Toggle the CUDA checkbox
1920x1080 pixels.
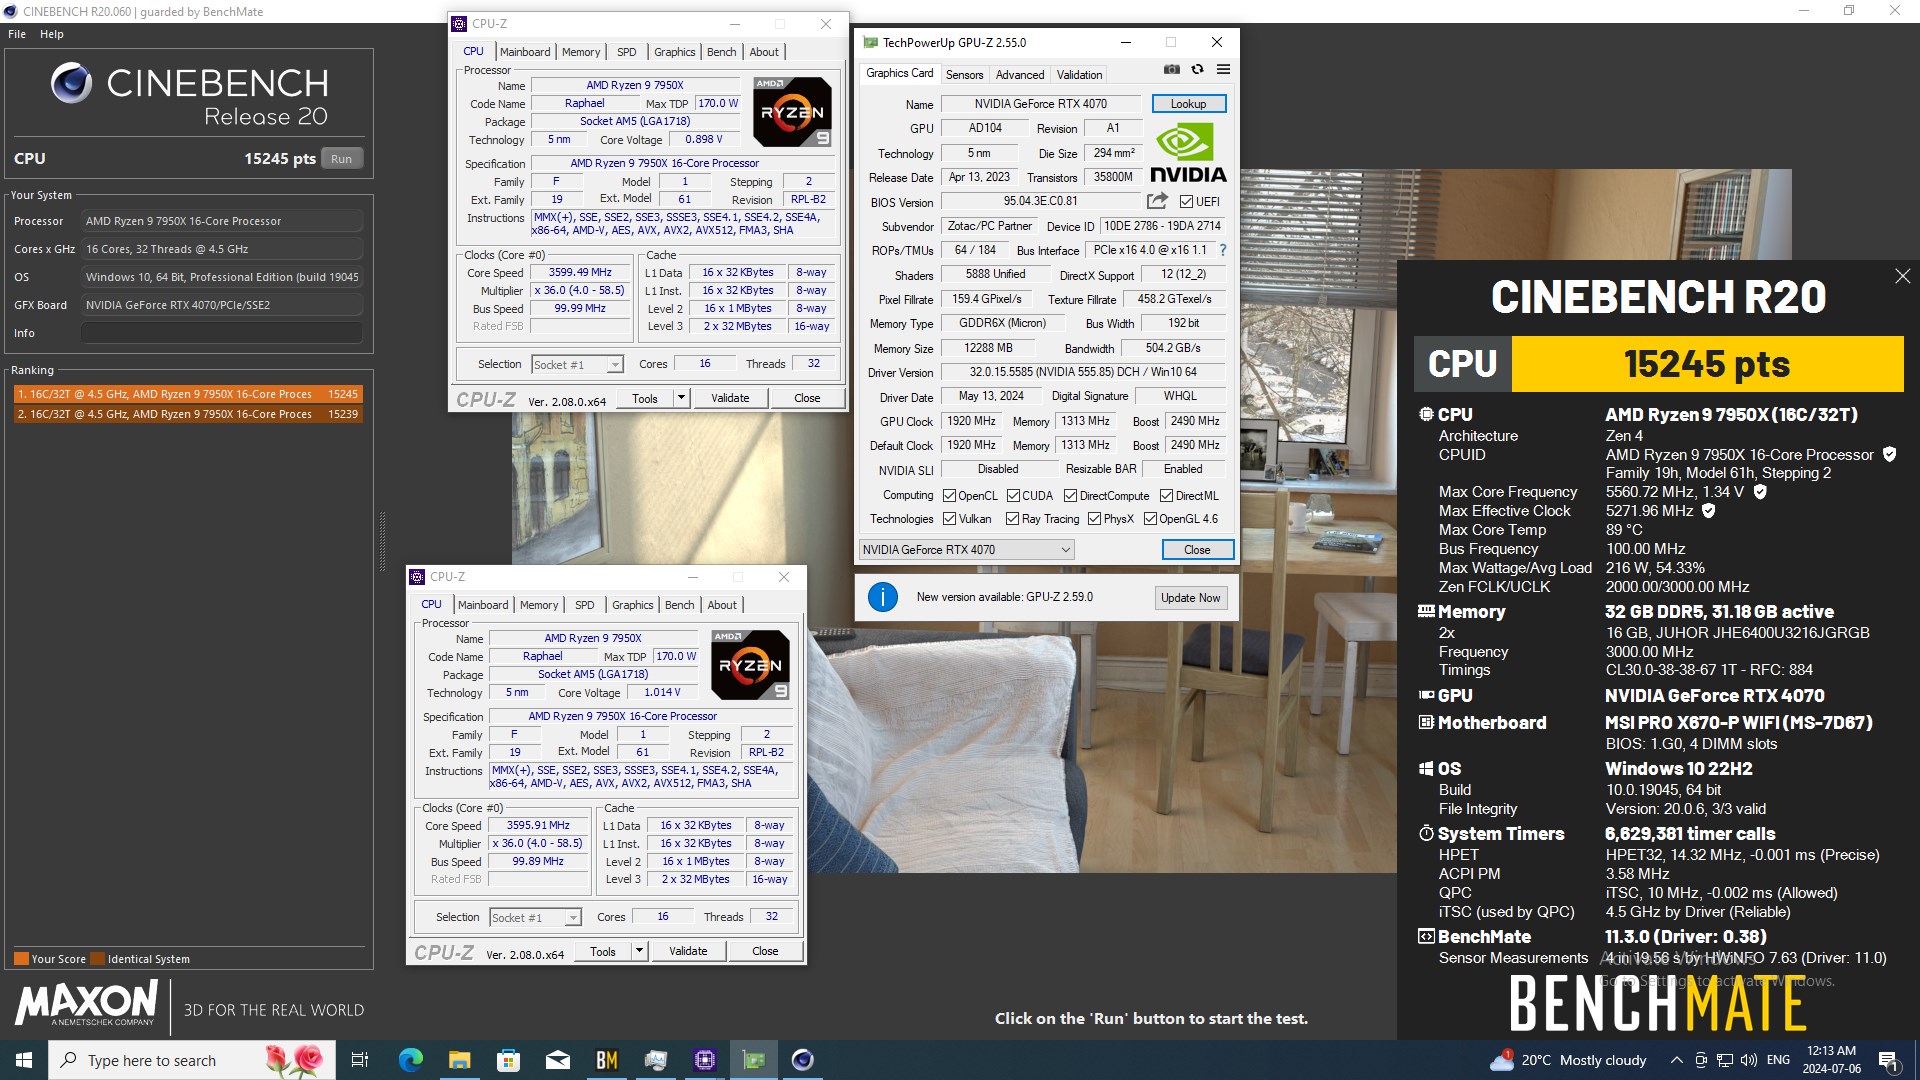[1013, 496]
